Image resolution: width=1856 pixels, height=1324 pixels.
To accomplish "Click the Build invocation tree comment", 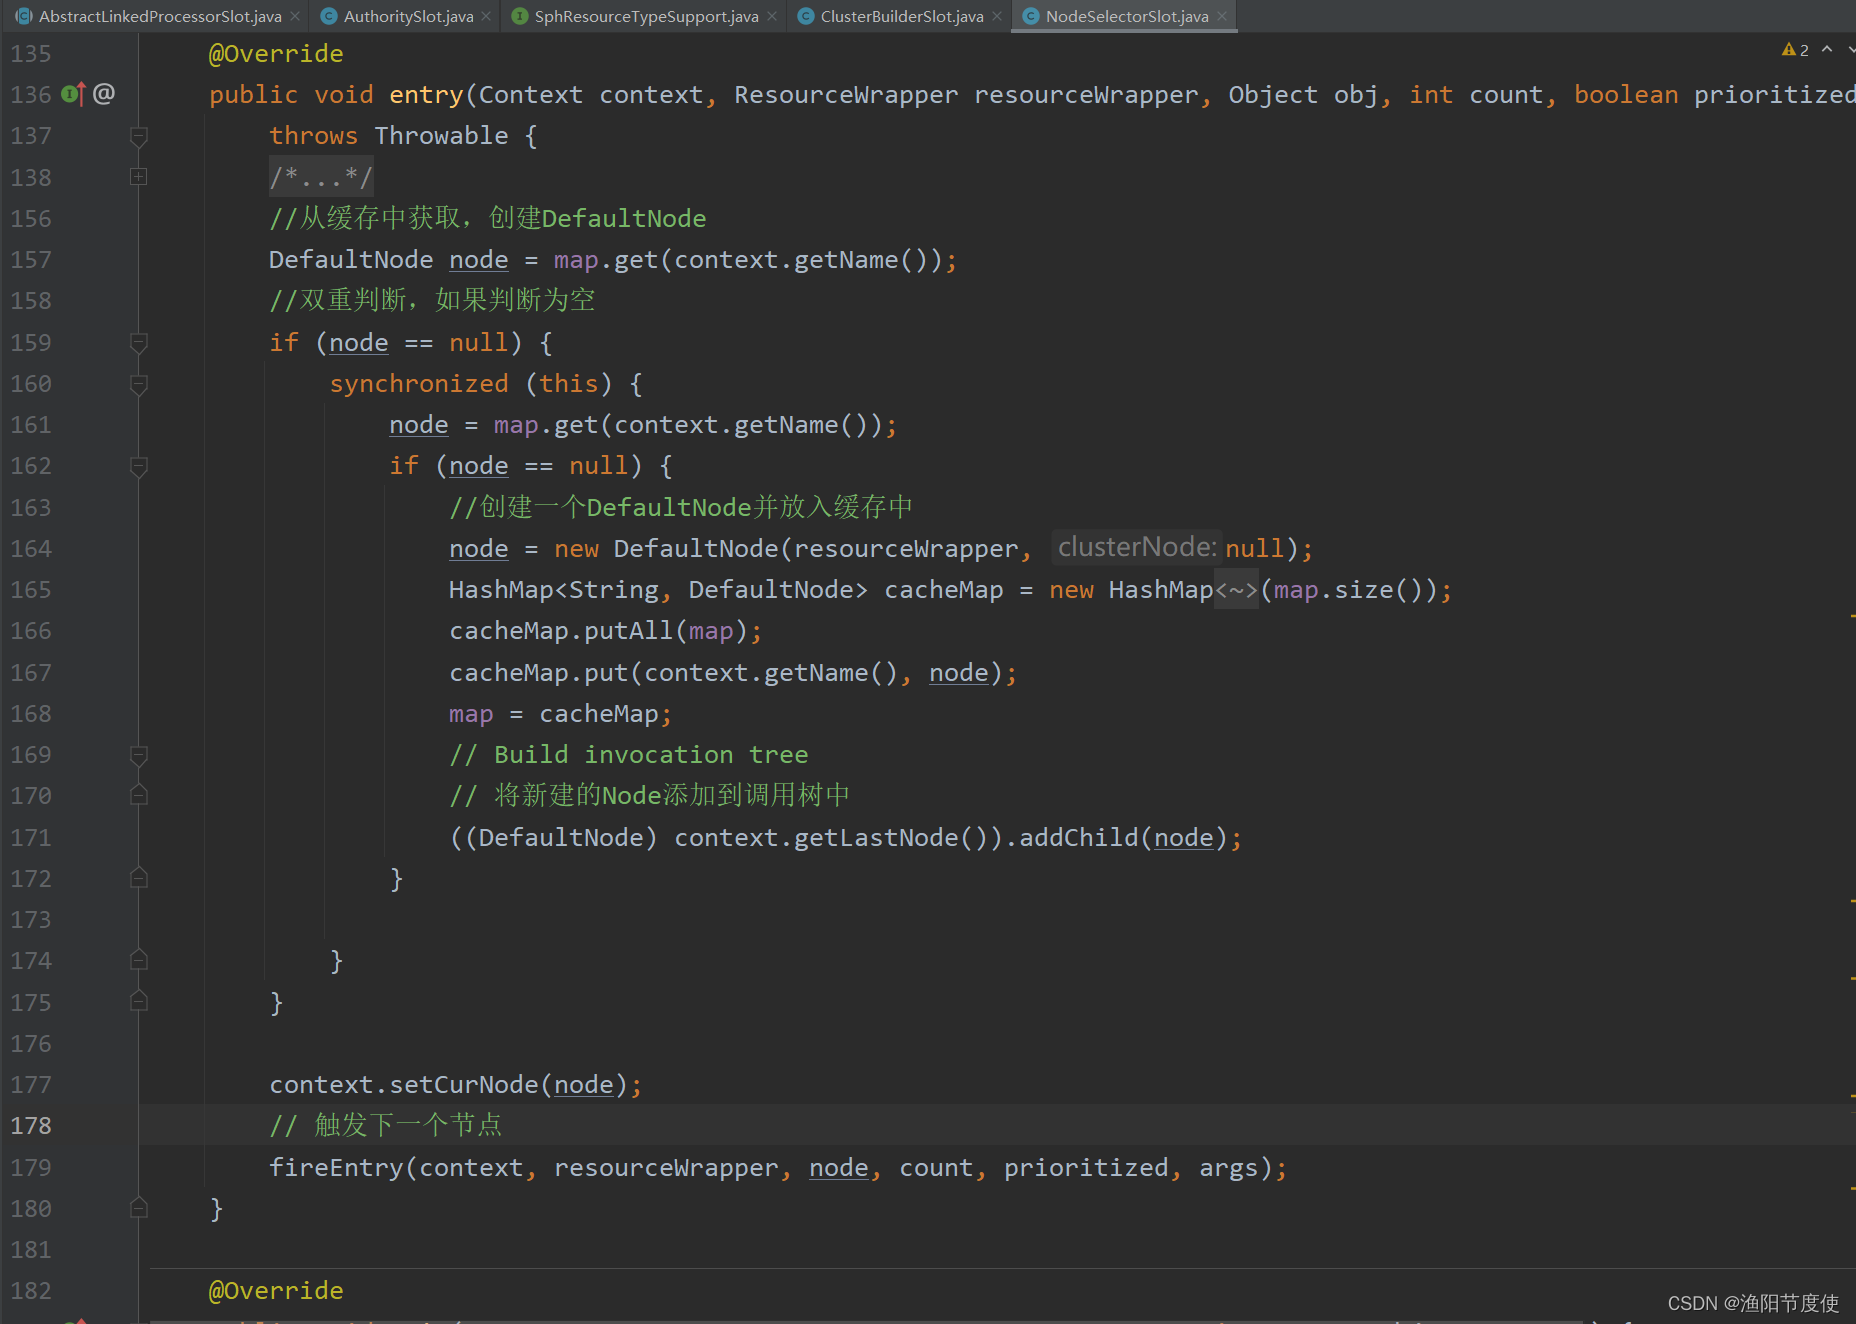I will click(x=629, y=755).
